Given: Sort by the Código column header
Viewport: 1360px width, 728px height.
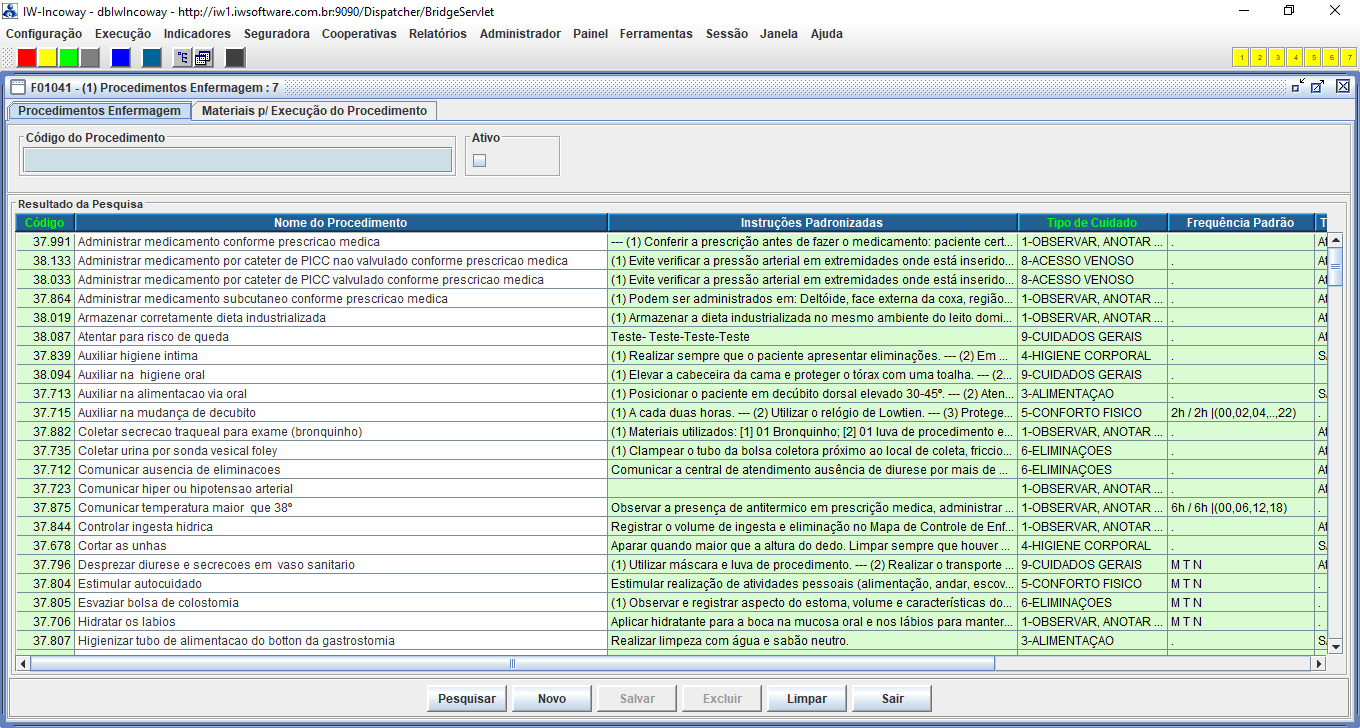Looking at the screenshot, I should (x=45, y=223).
